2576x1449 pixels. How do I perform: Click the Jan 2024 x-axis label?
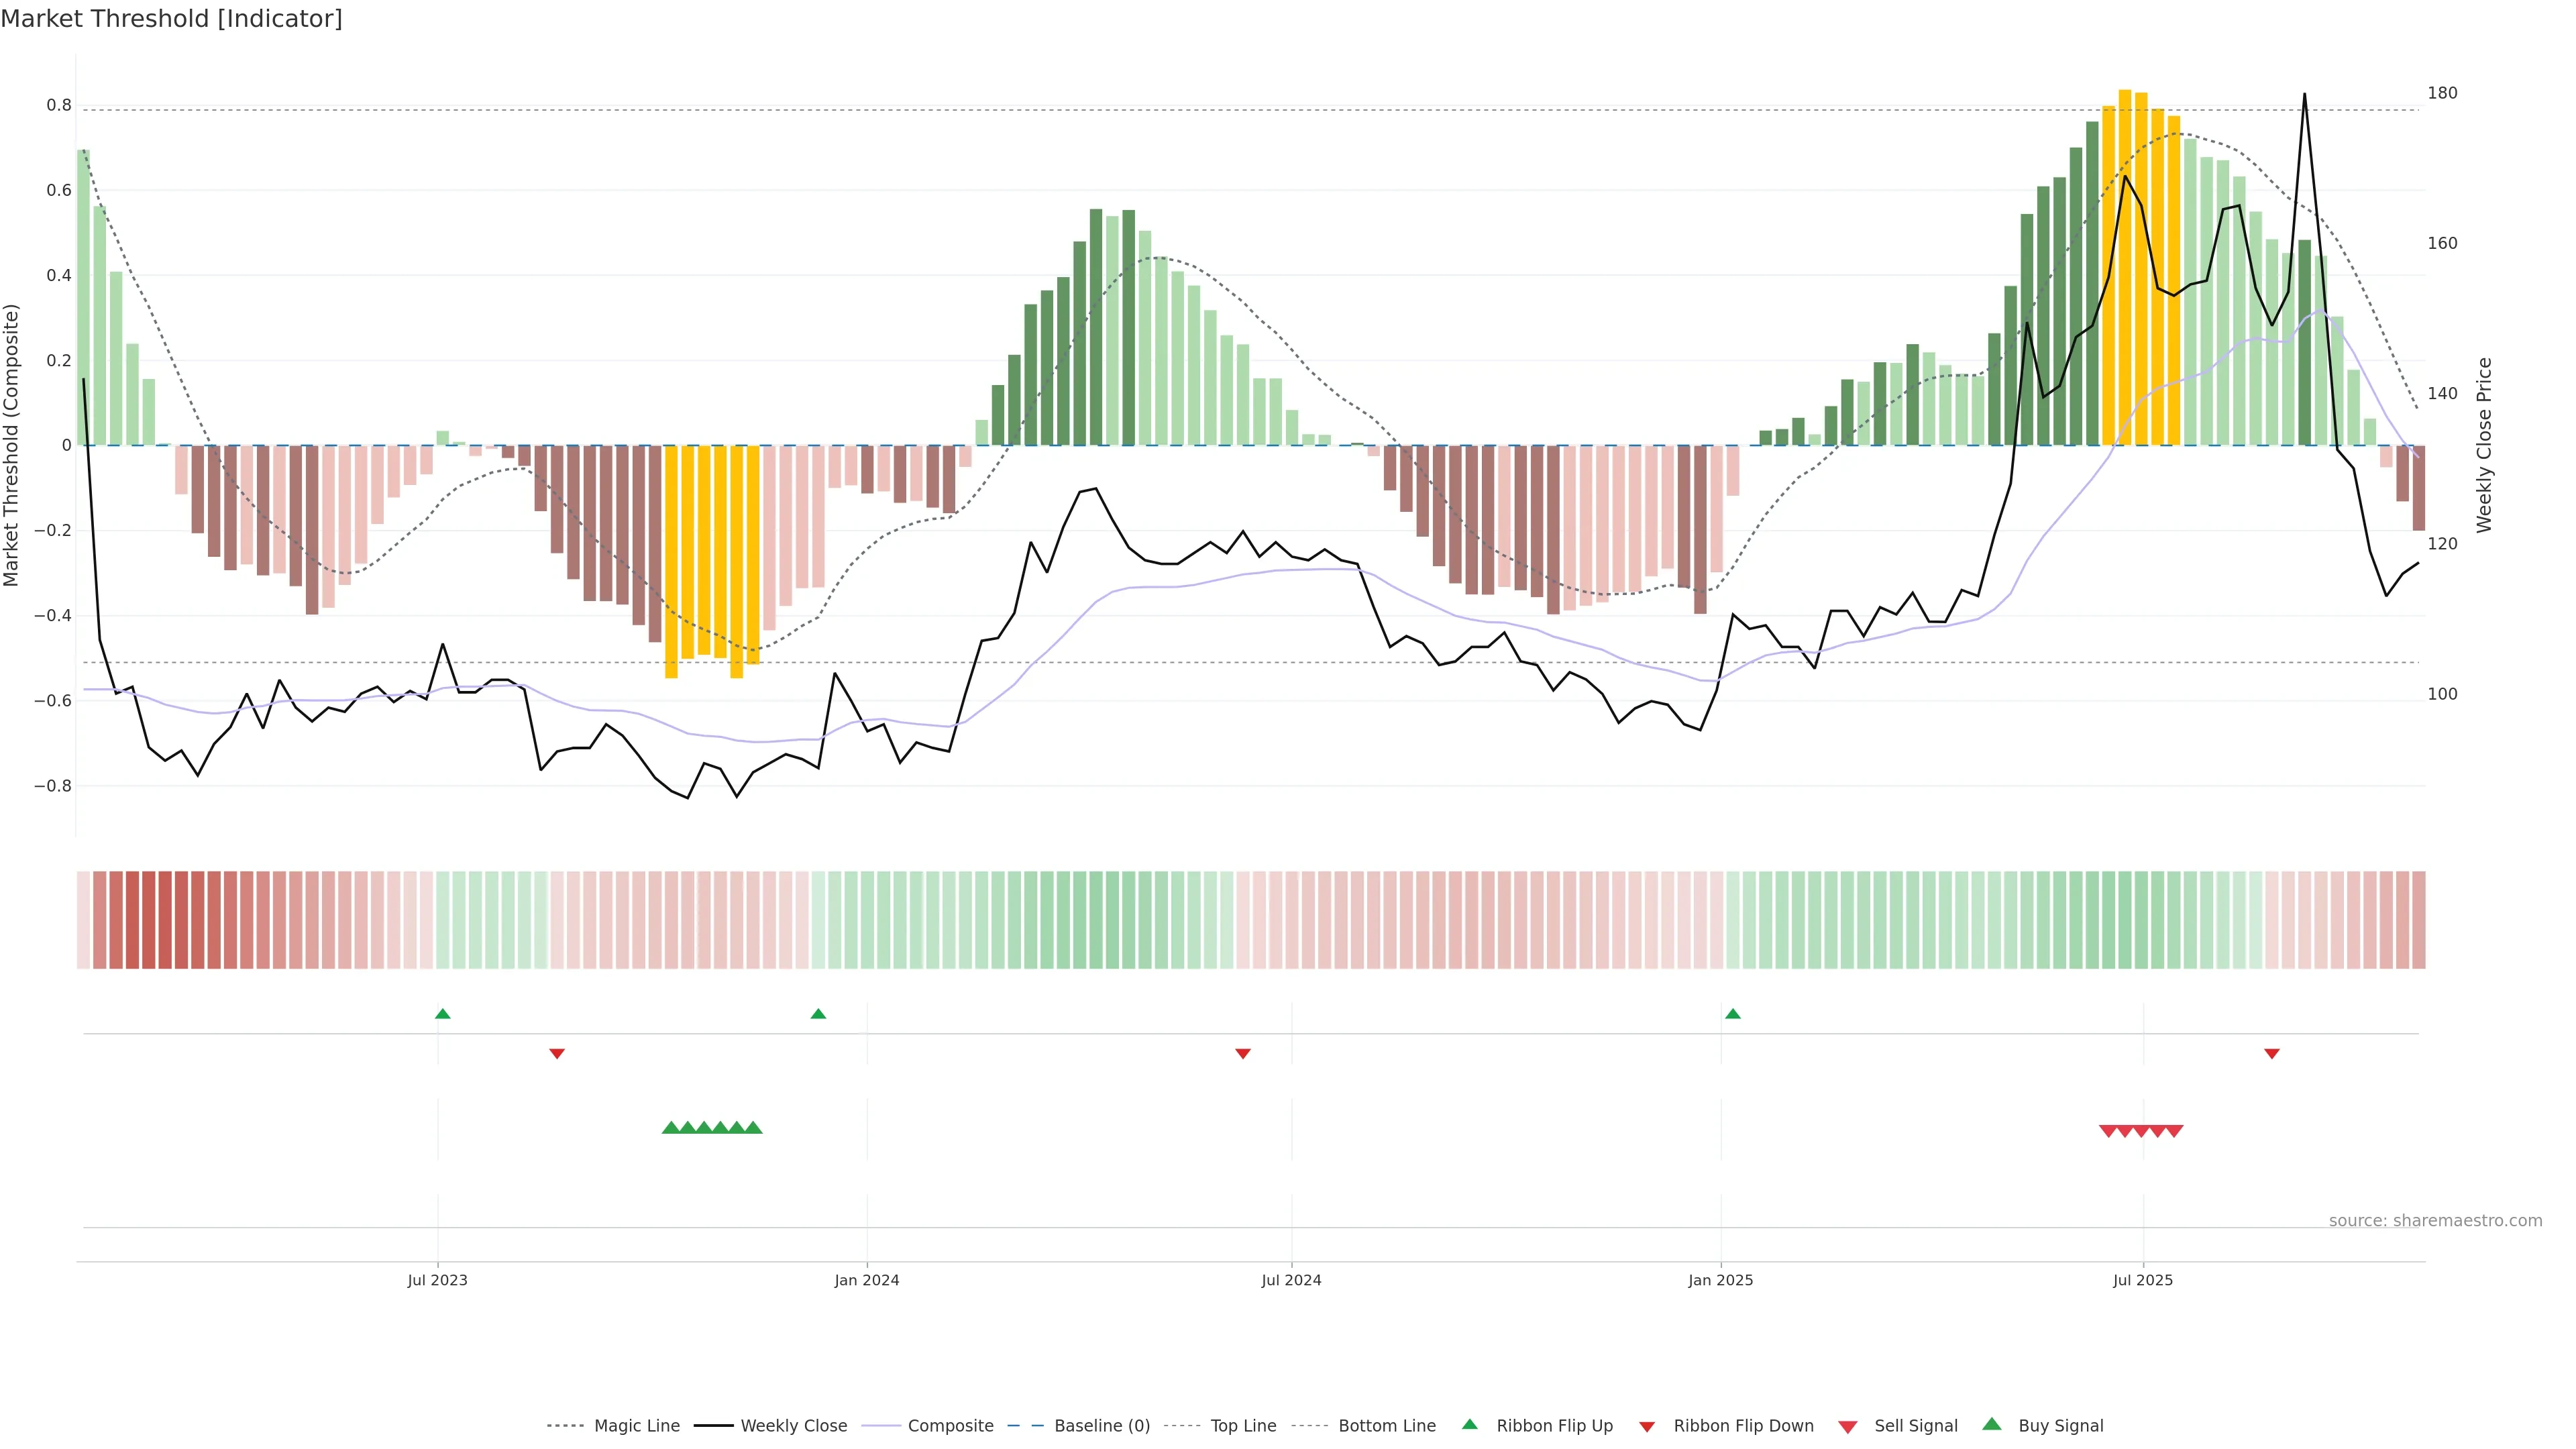pos(867,1280)
